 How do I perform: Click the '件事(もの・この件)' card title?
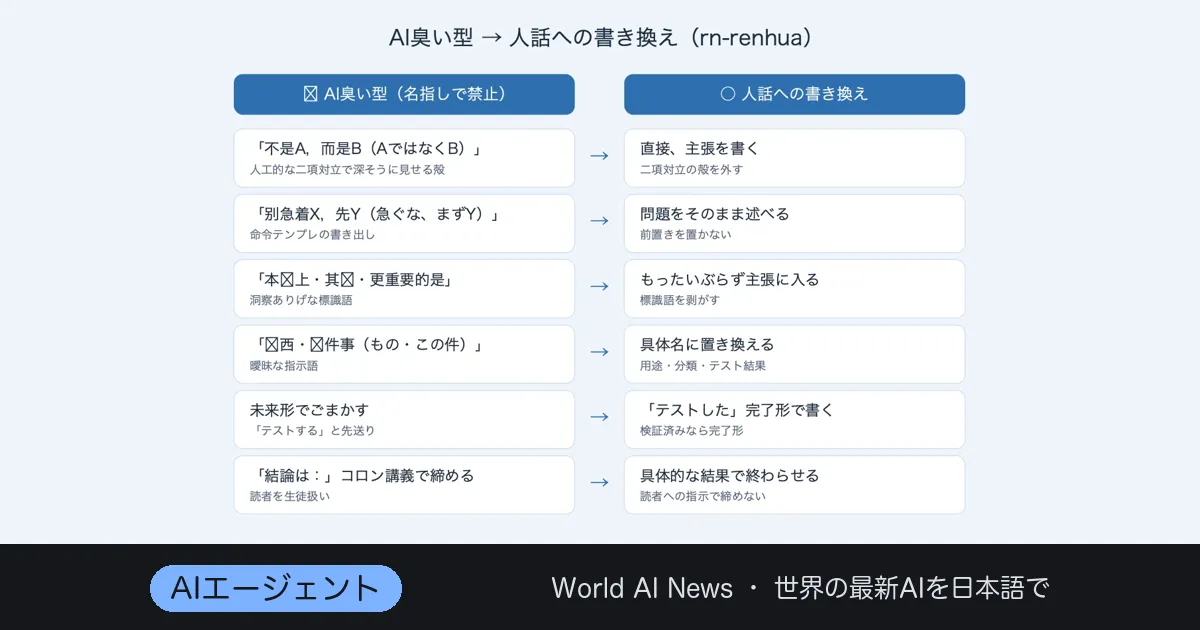coord(368,345)
